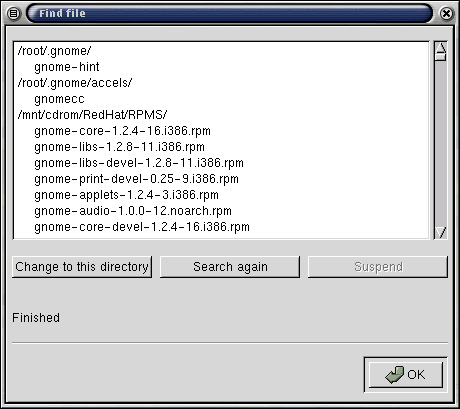Image resolution: width=460 pixels, height=409 pixels.
Task: Select the gnomecc file result
Action: [59, 99]
